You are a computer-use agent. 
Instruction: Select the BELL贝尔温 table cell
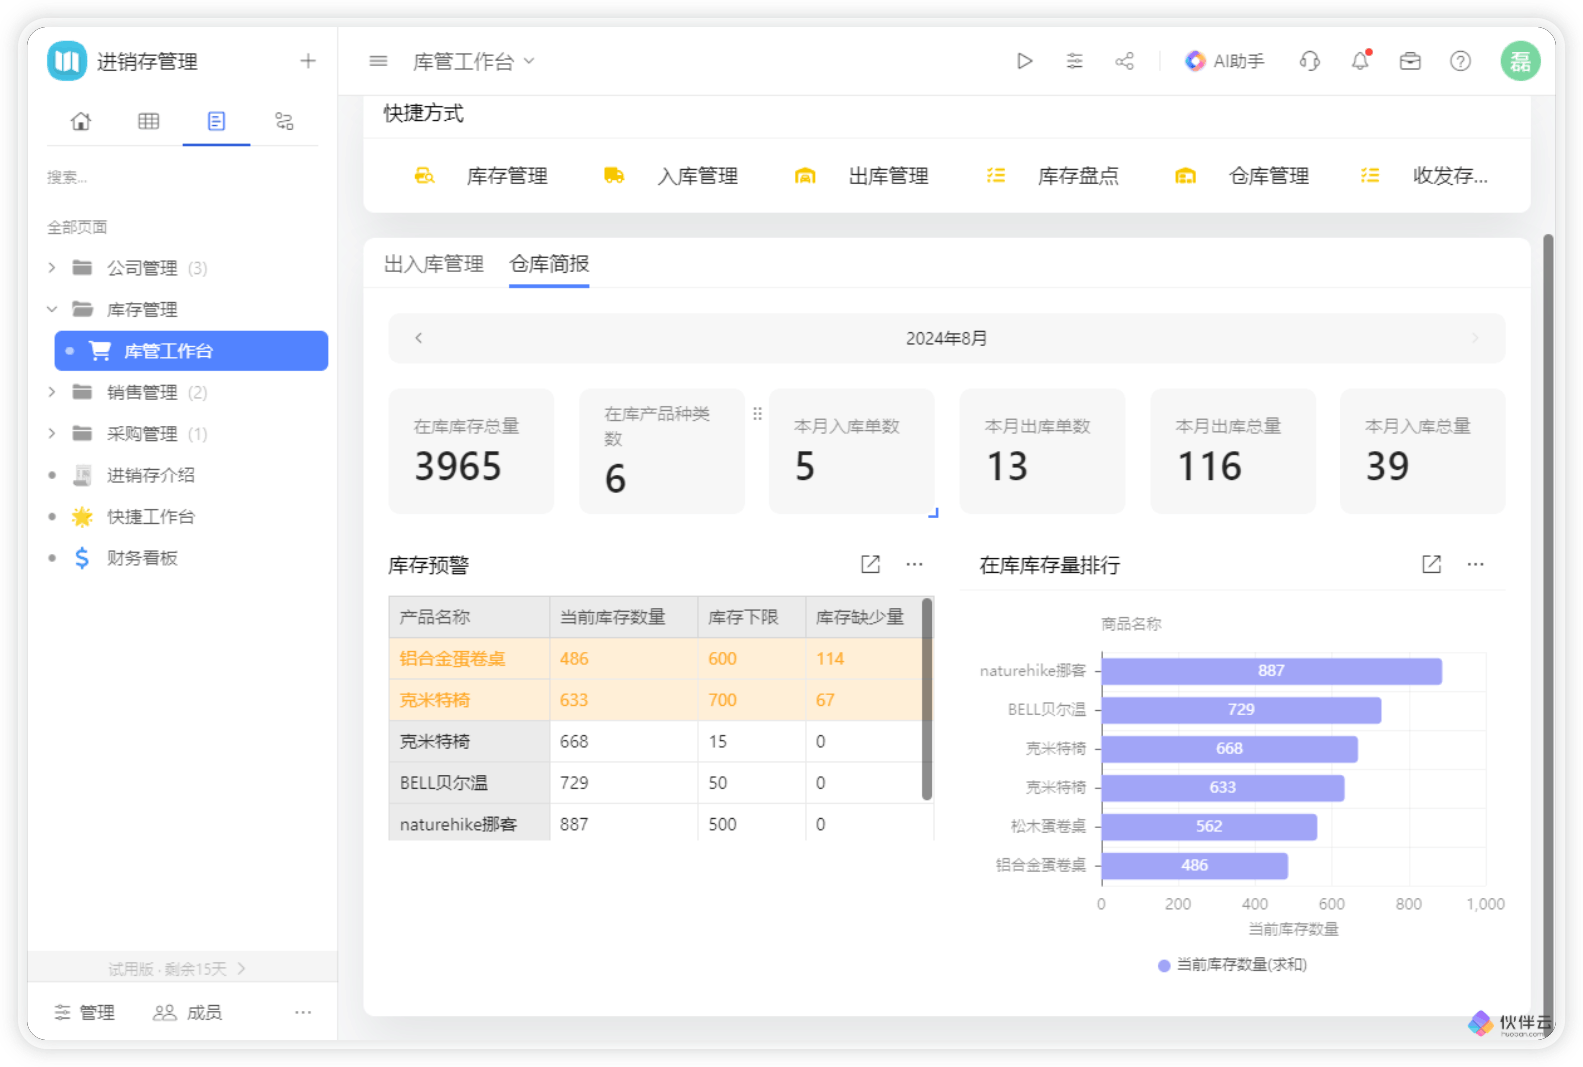coord(469,783)
